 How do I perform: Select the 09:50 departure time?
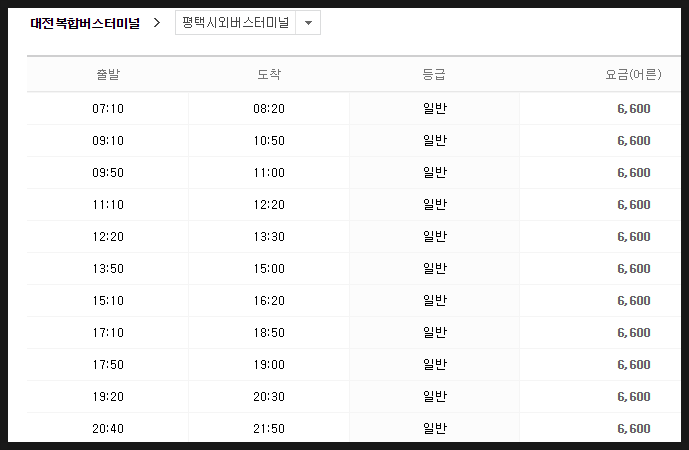point(108,173)
